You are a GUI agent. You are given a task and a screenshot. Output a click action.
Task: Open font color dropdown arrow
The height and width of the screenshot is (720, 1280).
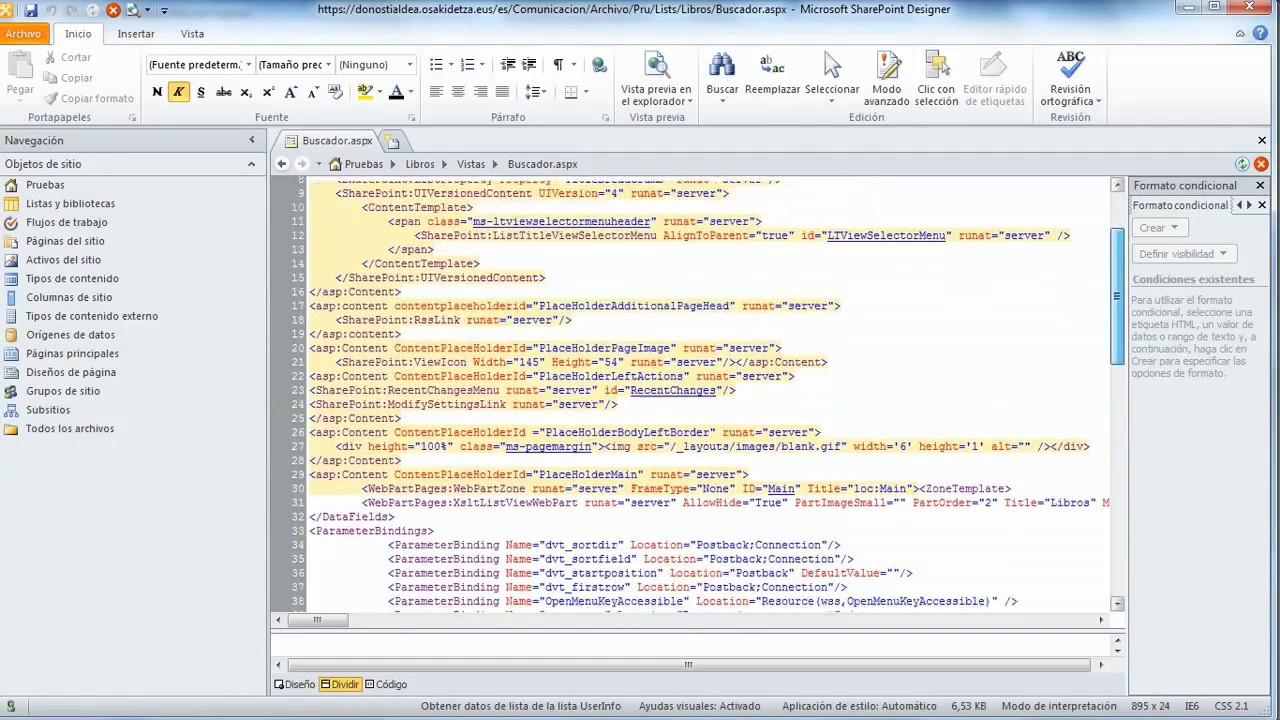point(411,92)
